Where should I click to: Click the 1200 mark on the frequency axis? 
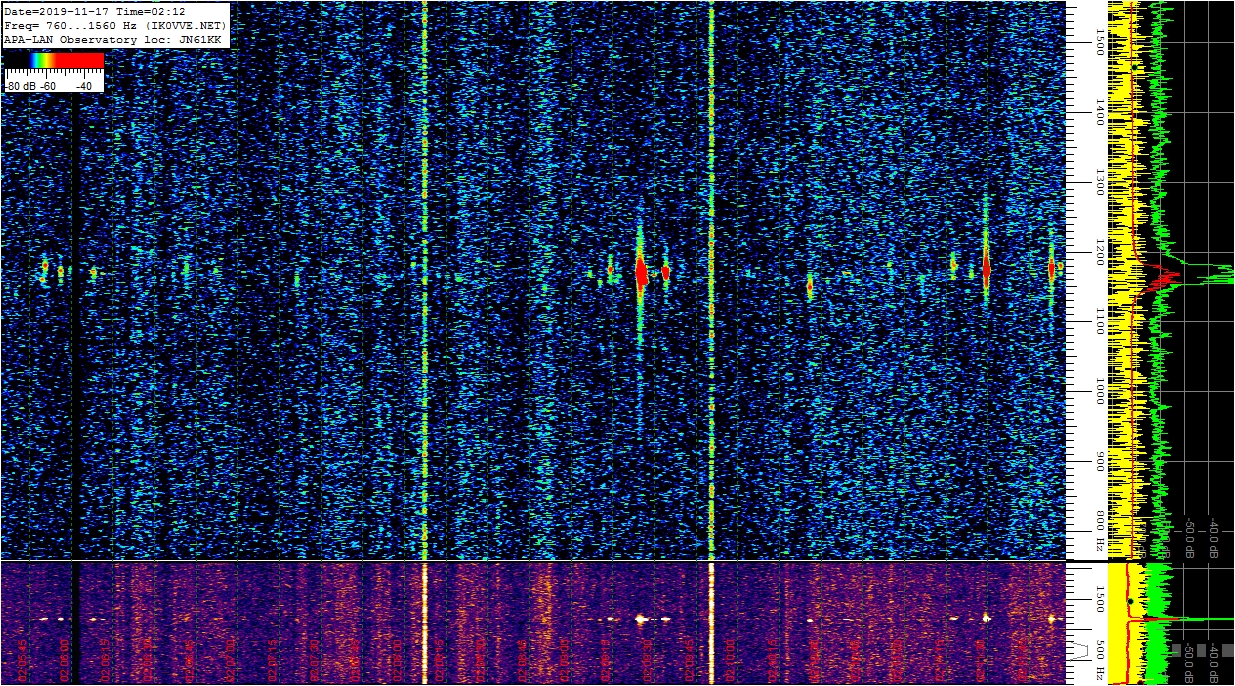click(1099, 252)
